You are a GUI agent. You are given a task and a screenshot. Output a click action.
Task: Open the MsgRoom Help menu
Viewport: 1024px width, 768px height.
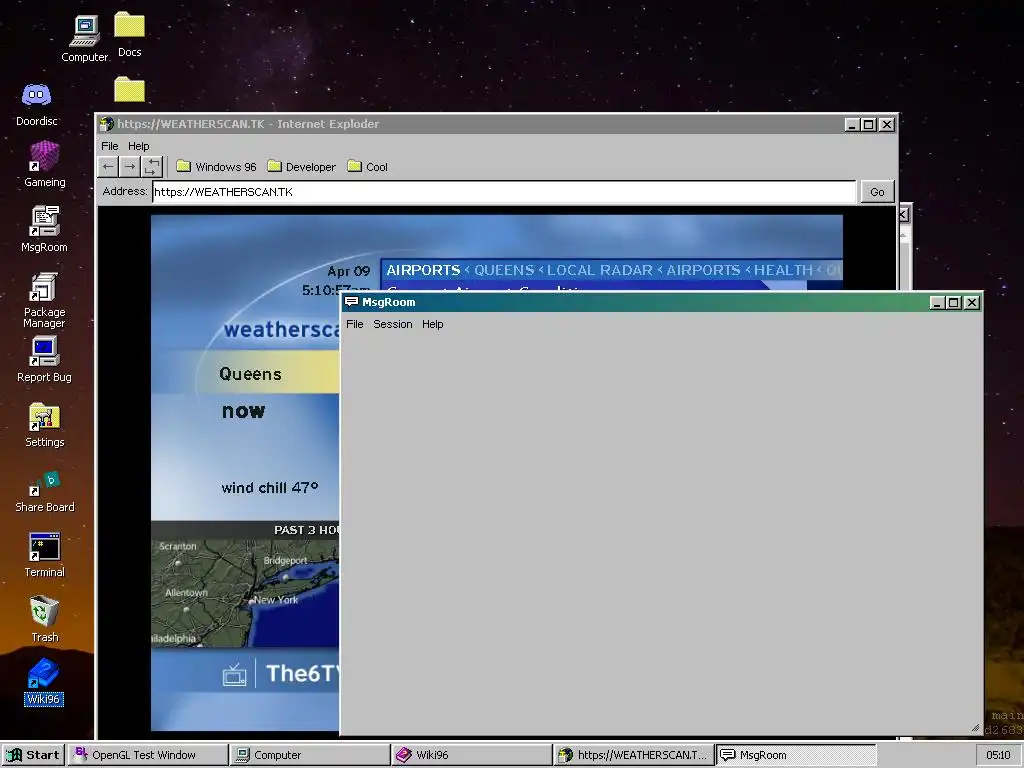click(432, 324)
